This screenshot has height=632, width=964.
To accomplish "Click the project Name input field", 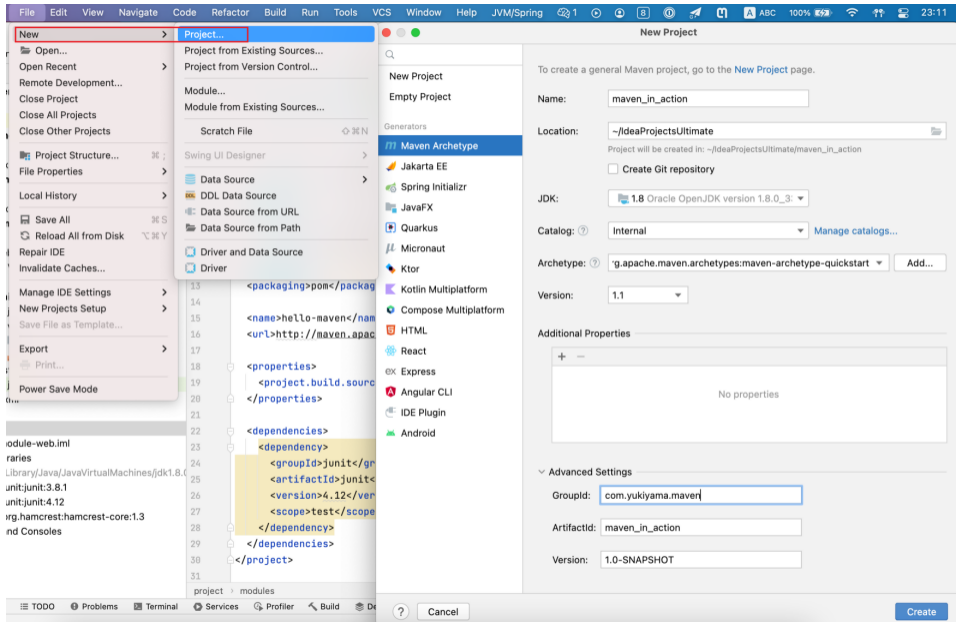I will [708, 98].
